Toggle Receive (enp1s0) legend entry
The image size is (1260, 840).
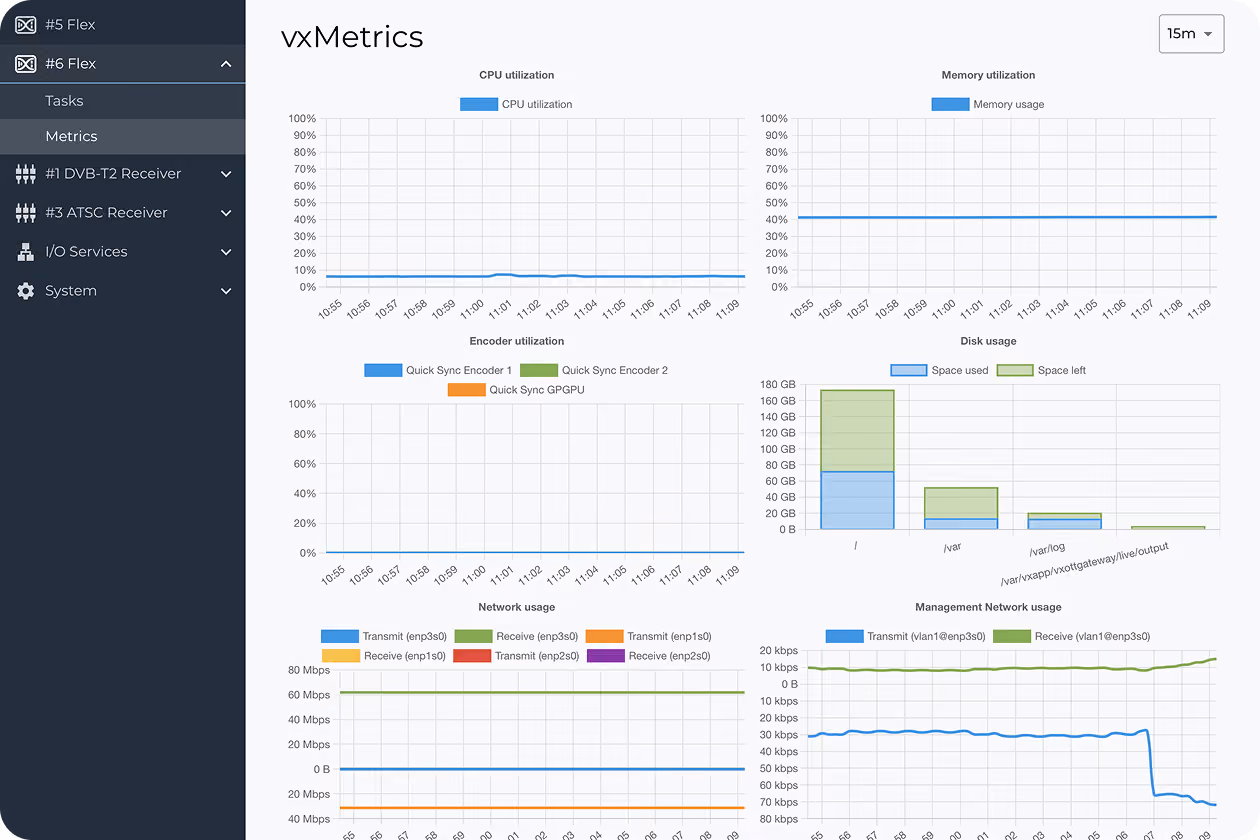pyautogui.click(x=383, y=656)
